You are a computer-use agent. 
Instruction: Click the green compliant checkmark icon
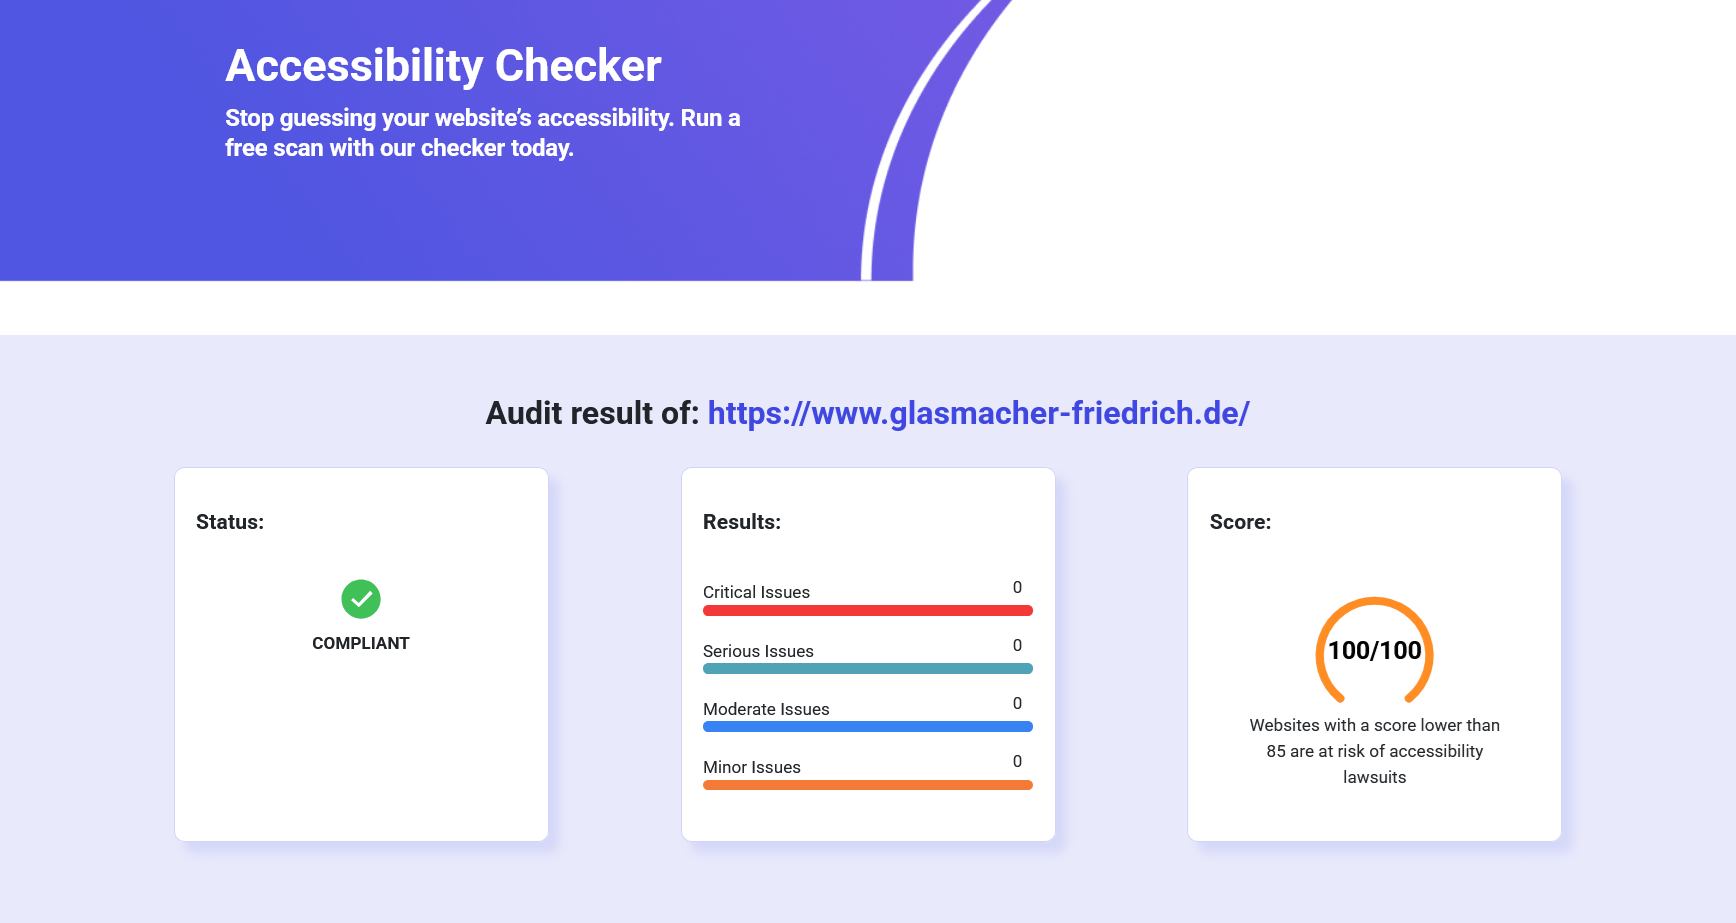[361, 599]
